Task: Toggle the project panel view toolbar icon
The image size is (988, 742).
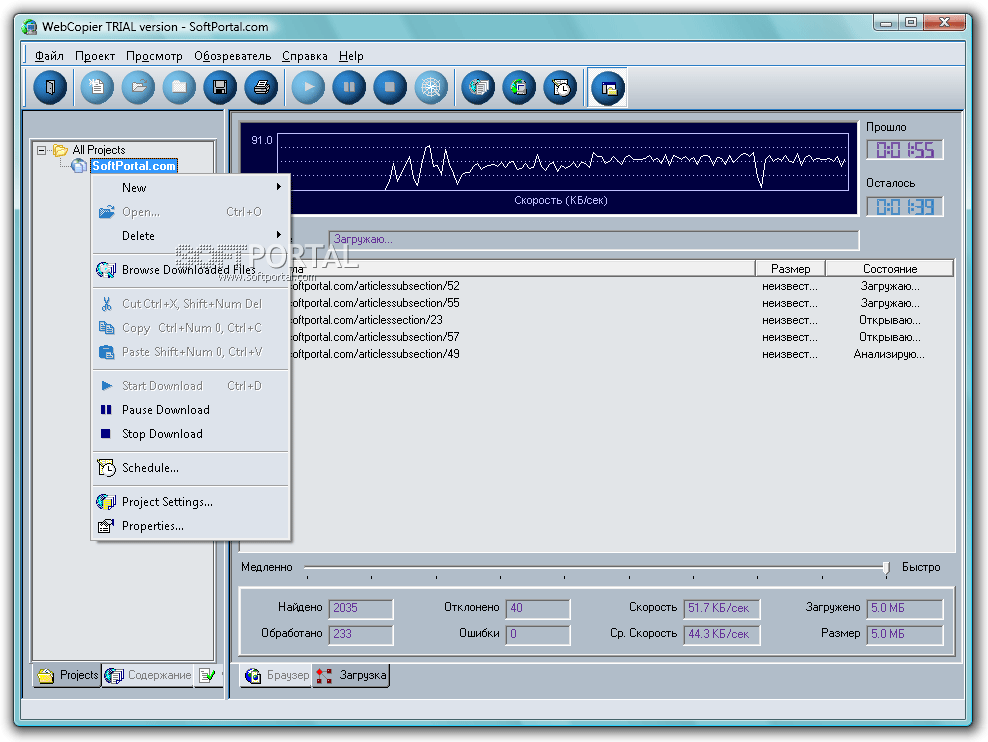Action: (607, 88)
